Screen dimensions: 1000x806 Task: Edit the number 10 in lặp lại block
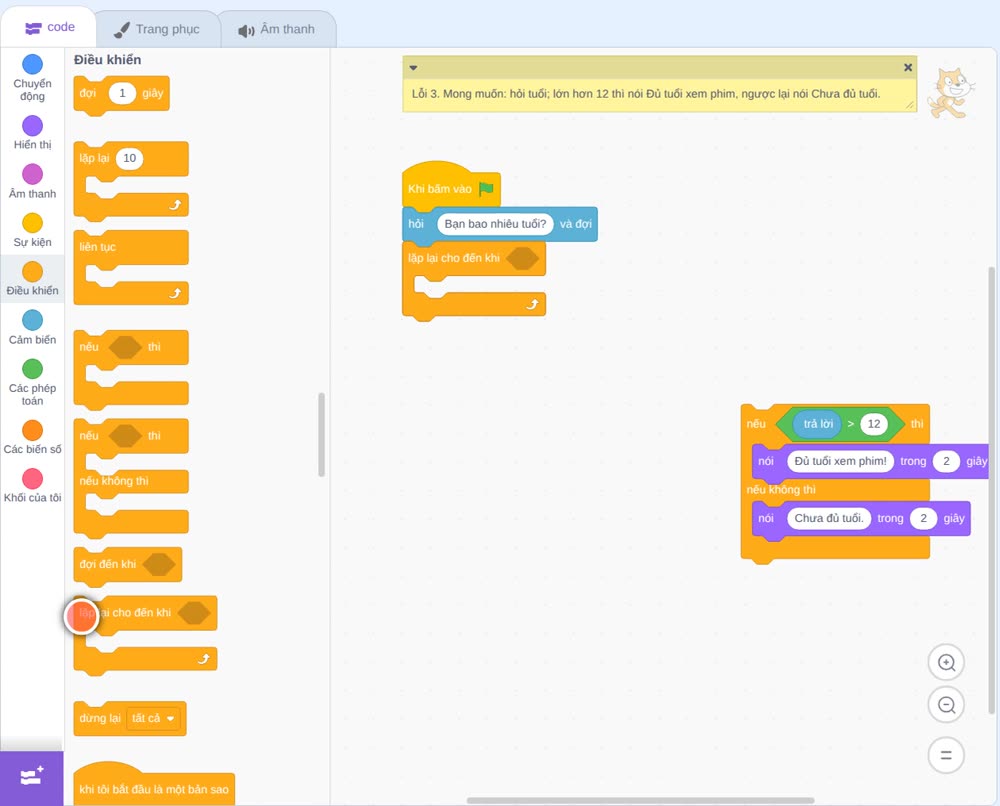[129, 158]
